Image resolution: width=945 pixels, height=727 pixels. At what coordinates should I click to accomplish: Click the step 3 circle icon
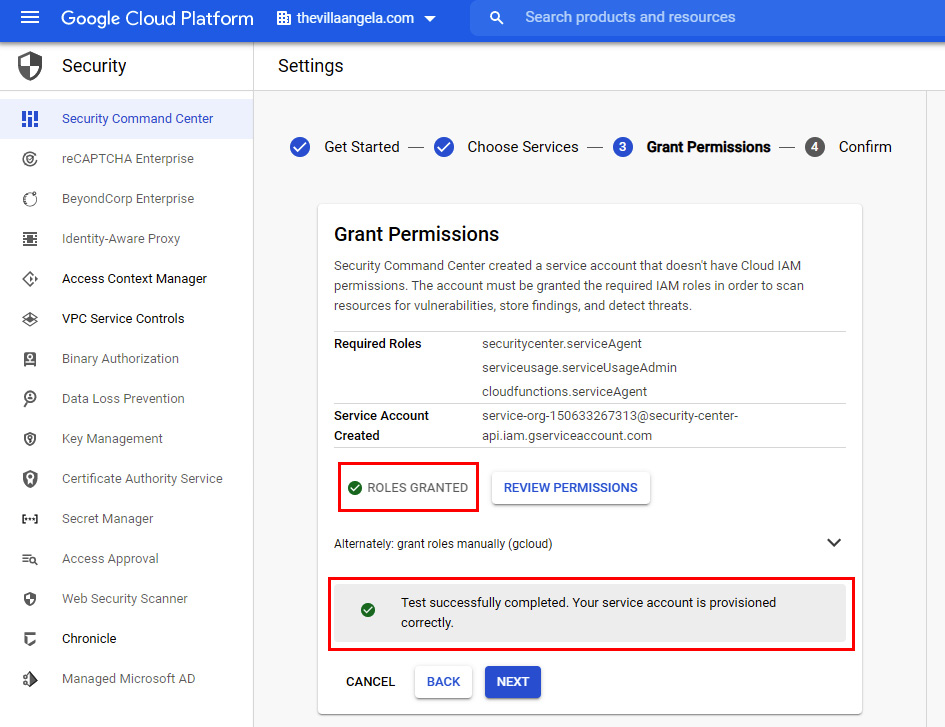[623, 147]
